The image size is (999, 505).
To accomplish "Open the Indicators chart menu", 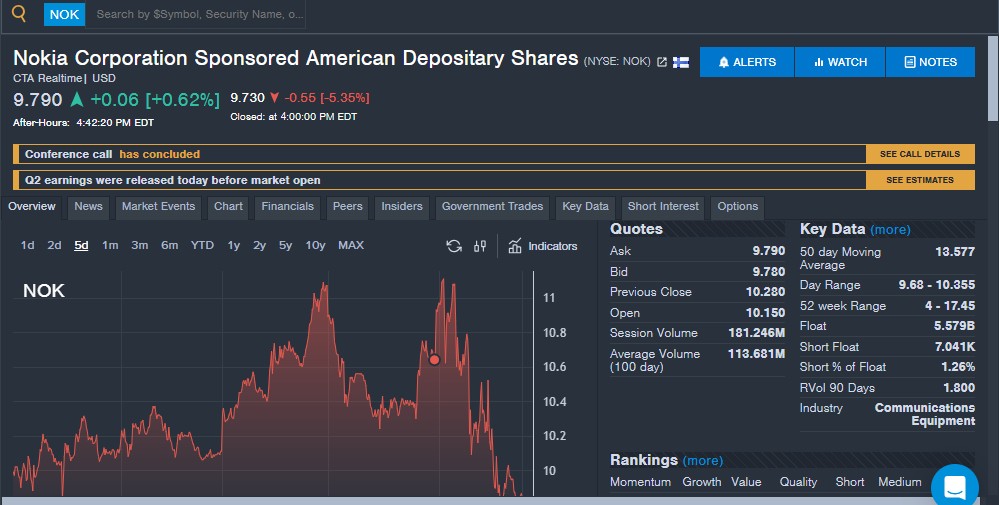I will pos(543,246).
